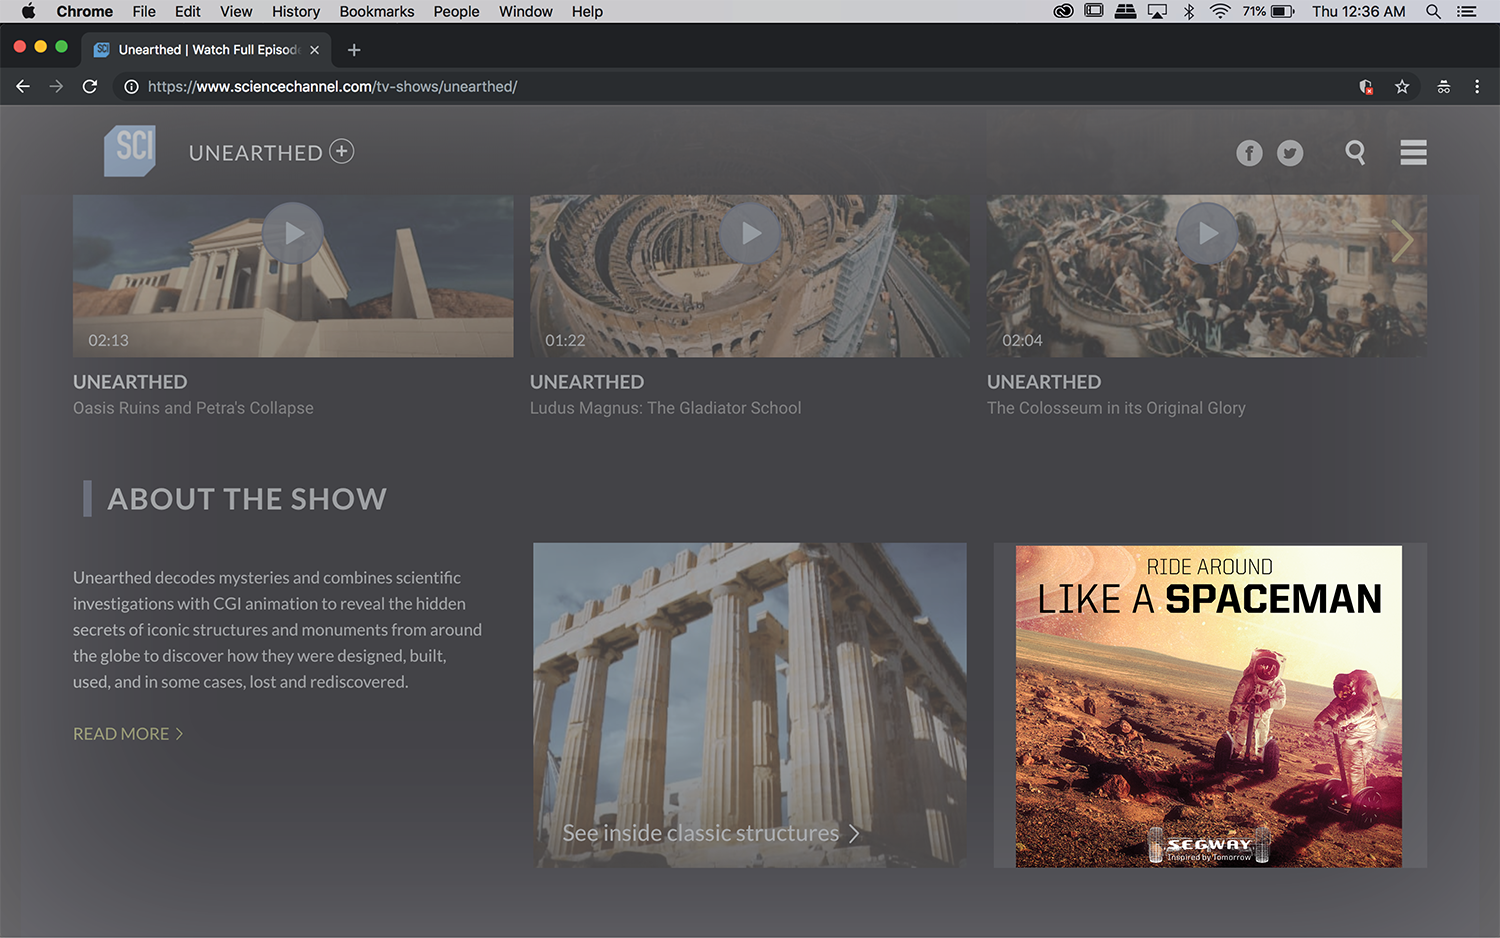Open the Apple menu
Screen dimensions: 1500x938
28,11
